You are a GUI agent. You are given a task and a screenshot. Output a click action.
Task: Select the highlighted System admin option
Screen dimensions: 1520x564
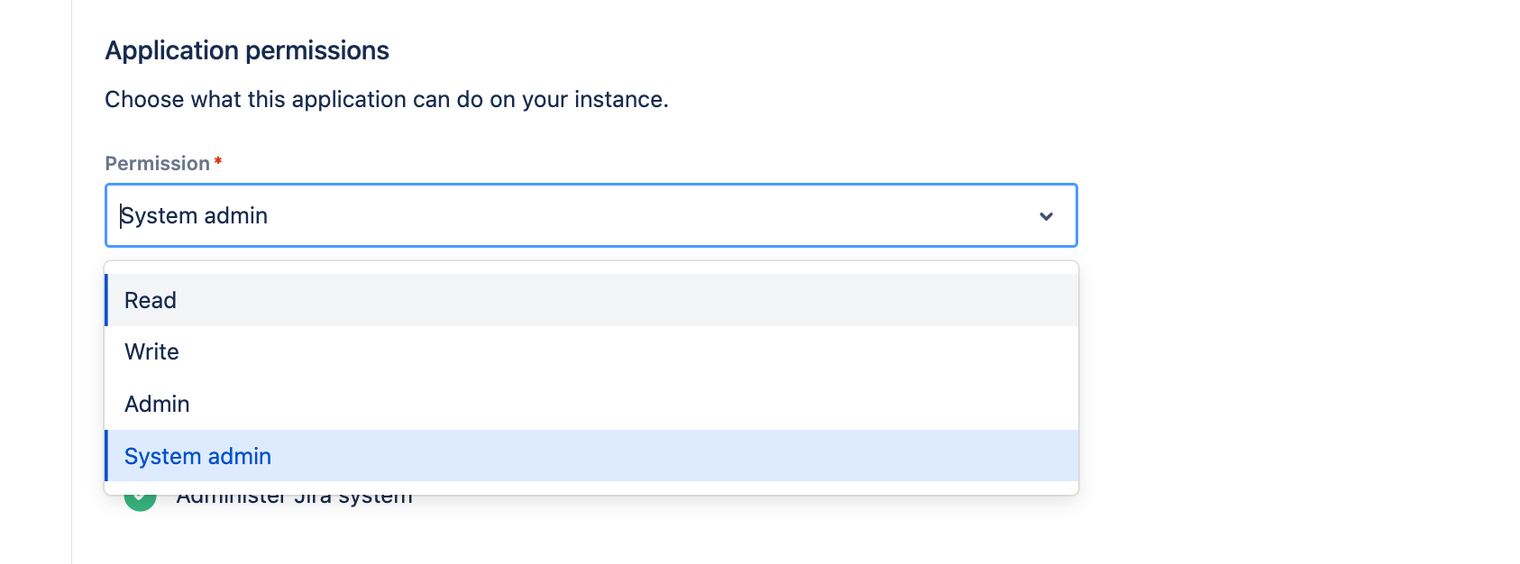coord(198,456)
